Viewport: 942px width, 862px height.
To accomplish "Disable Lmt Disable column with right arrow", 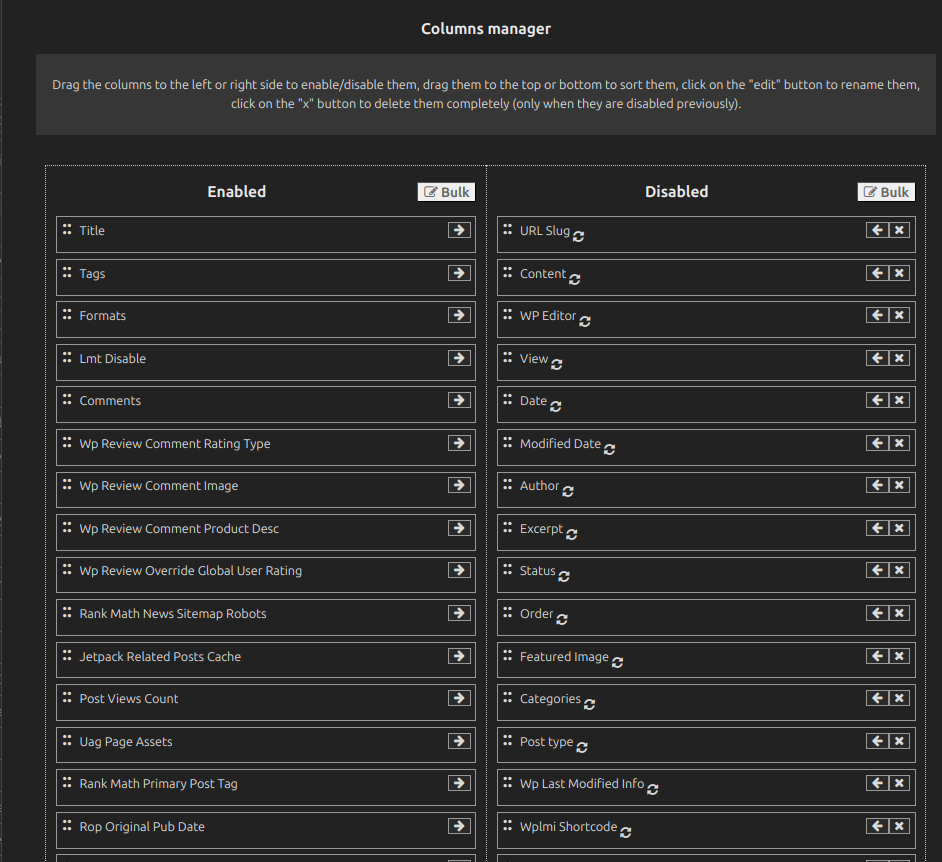I will click(x=459, y=358).
